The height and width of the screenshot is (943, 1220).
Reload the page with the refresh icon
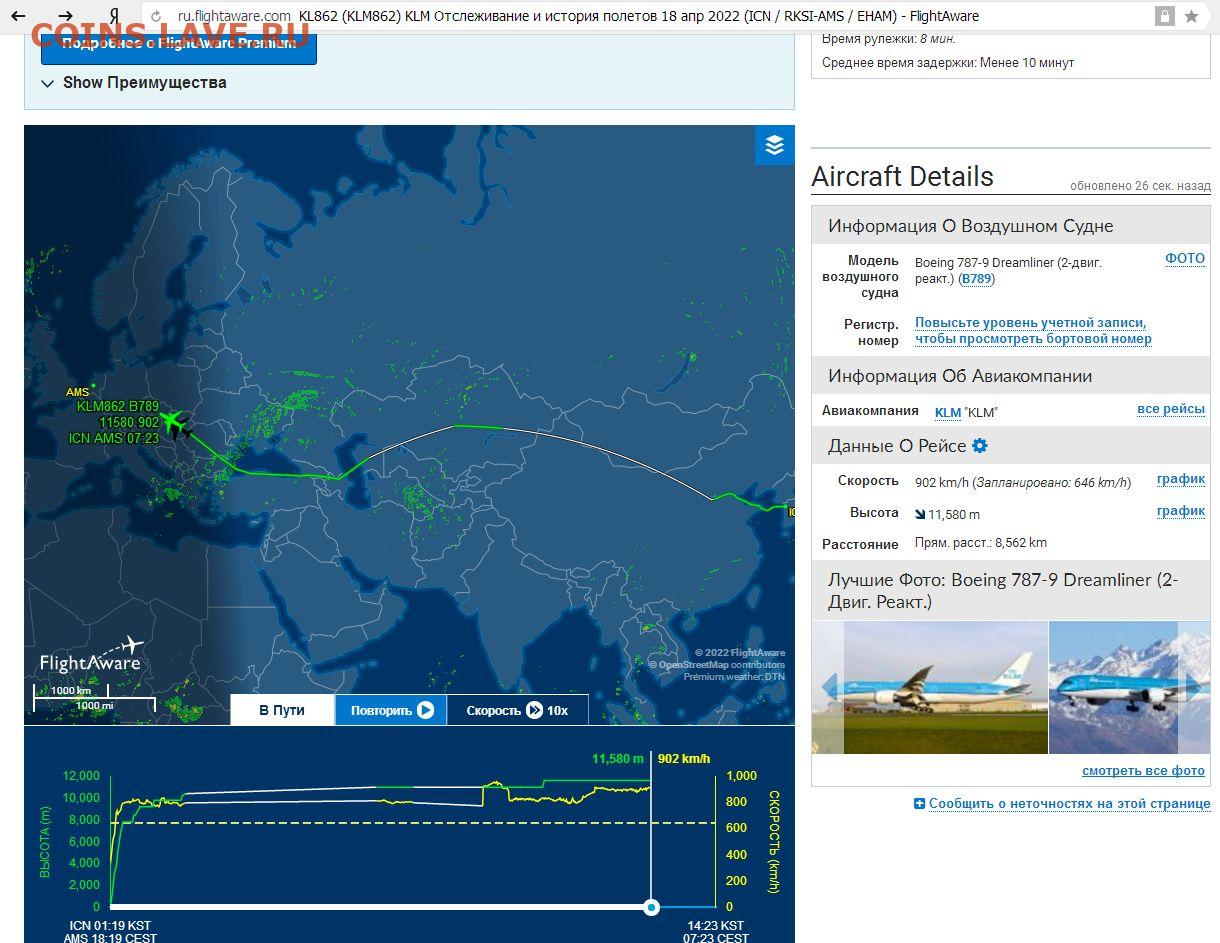coord(157,16)
